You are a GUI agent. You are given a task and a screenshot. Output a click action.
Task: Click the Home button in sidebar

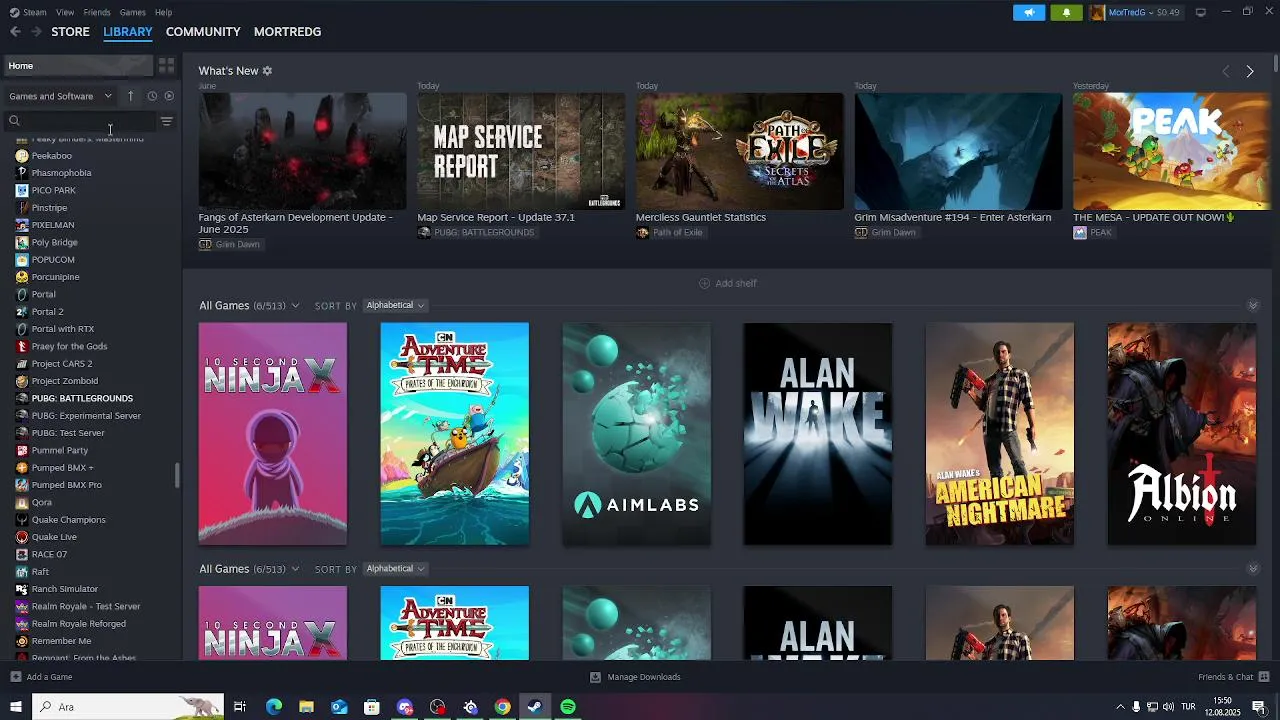pyautogui.click(x=78, y=65)
